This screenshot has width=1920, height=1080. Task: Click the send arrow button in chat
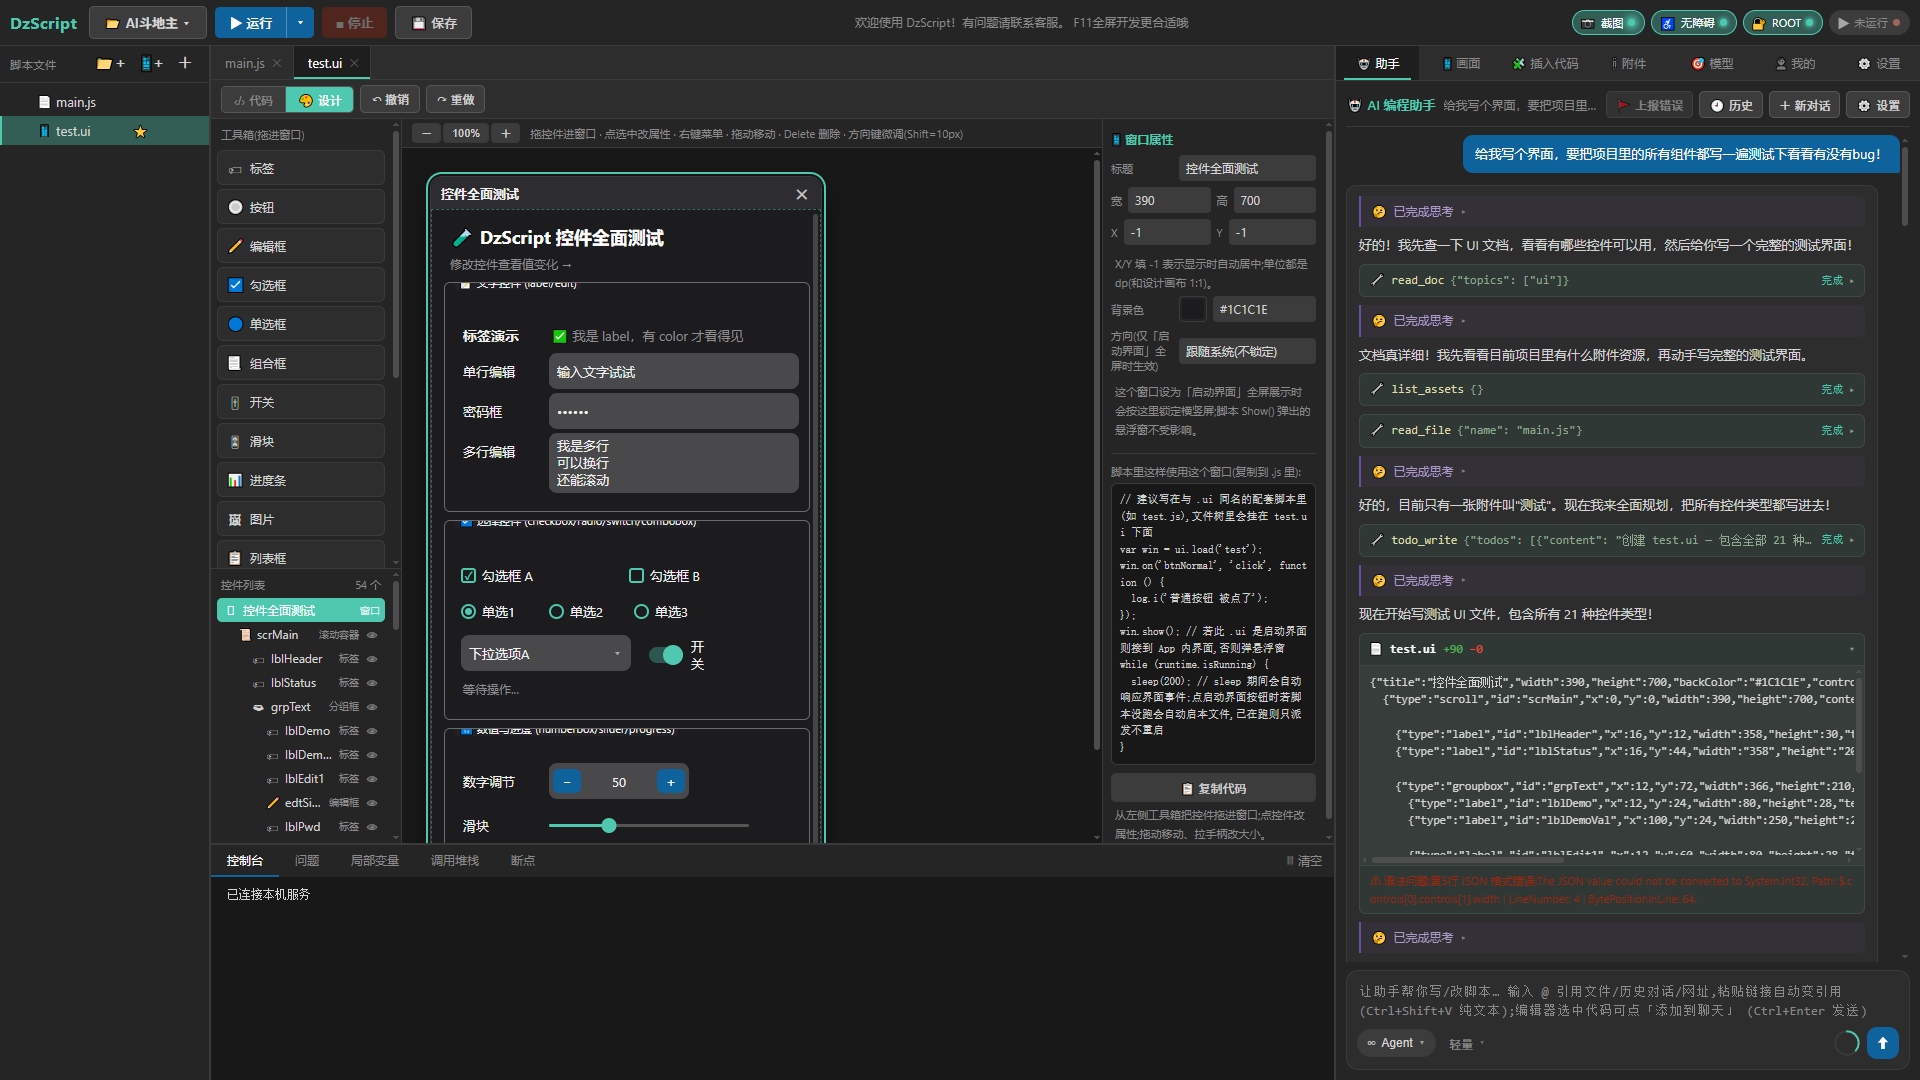pyautogui.click(x=1882, y=1043)
